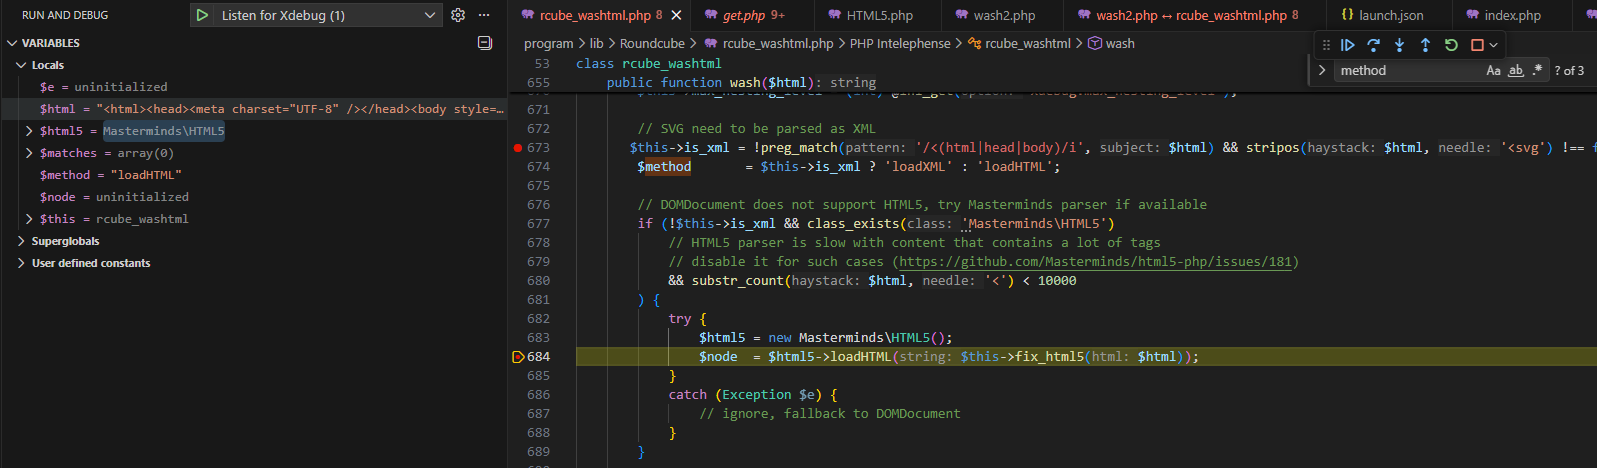Expand the $html5 variable
Image resolution: width=1597 pixels, height=468 pixels.
coord(29,131)
